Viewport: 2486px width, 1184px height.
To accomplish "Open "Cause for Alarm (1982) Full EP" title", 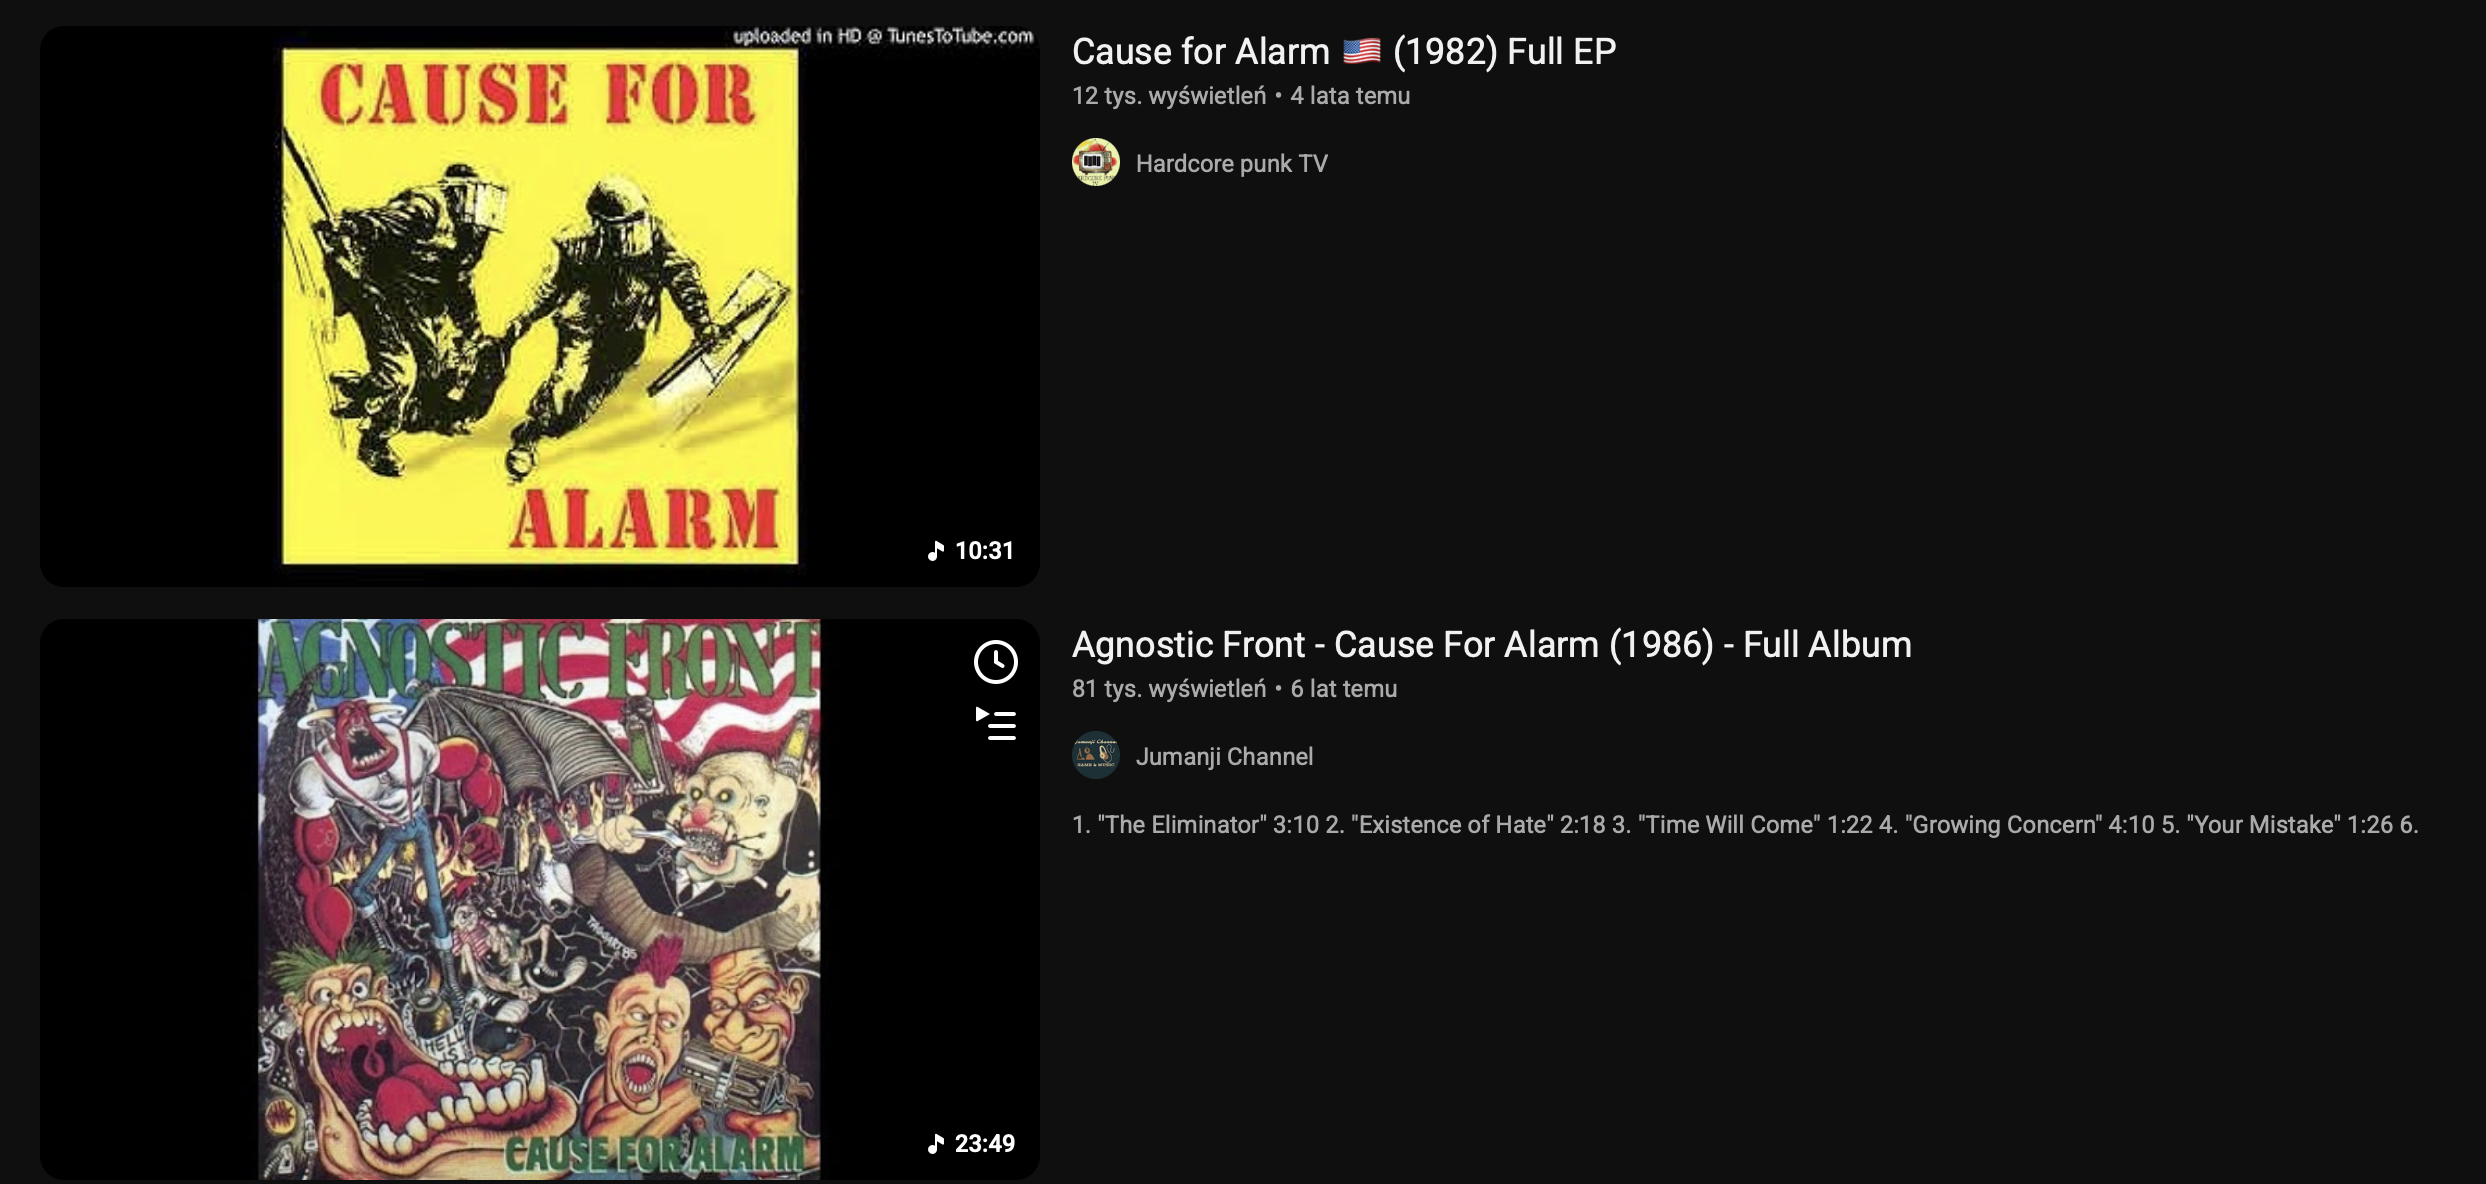I will (1344, 51).
